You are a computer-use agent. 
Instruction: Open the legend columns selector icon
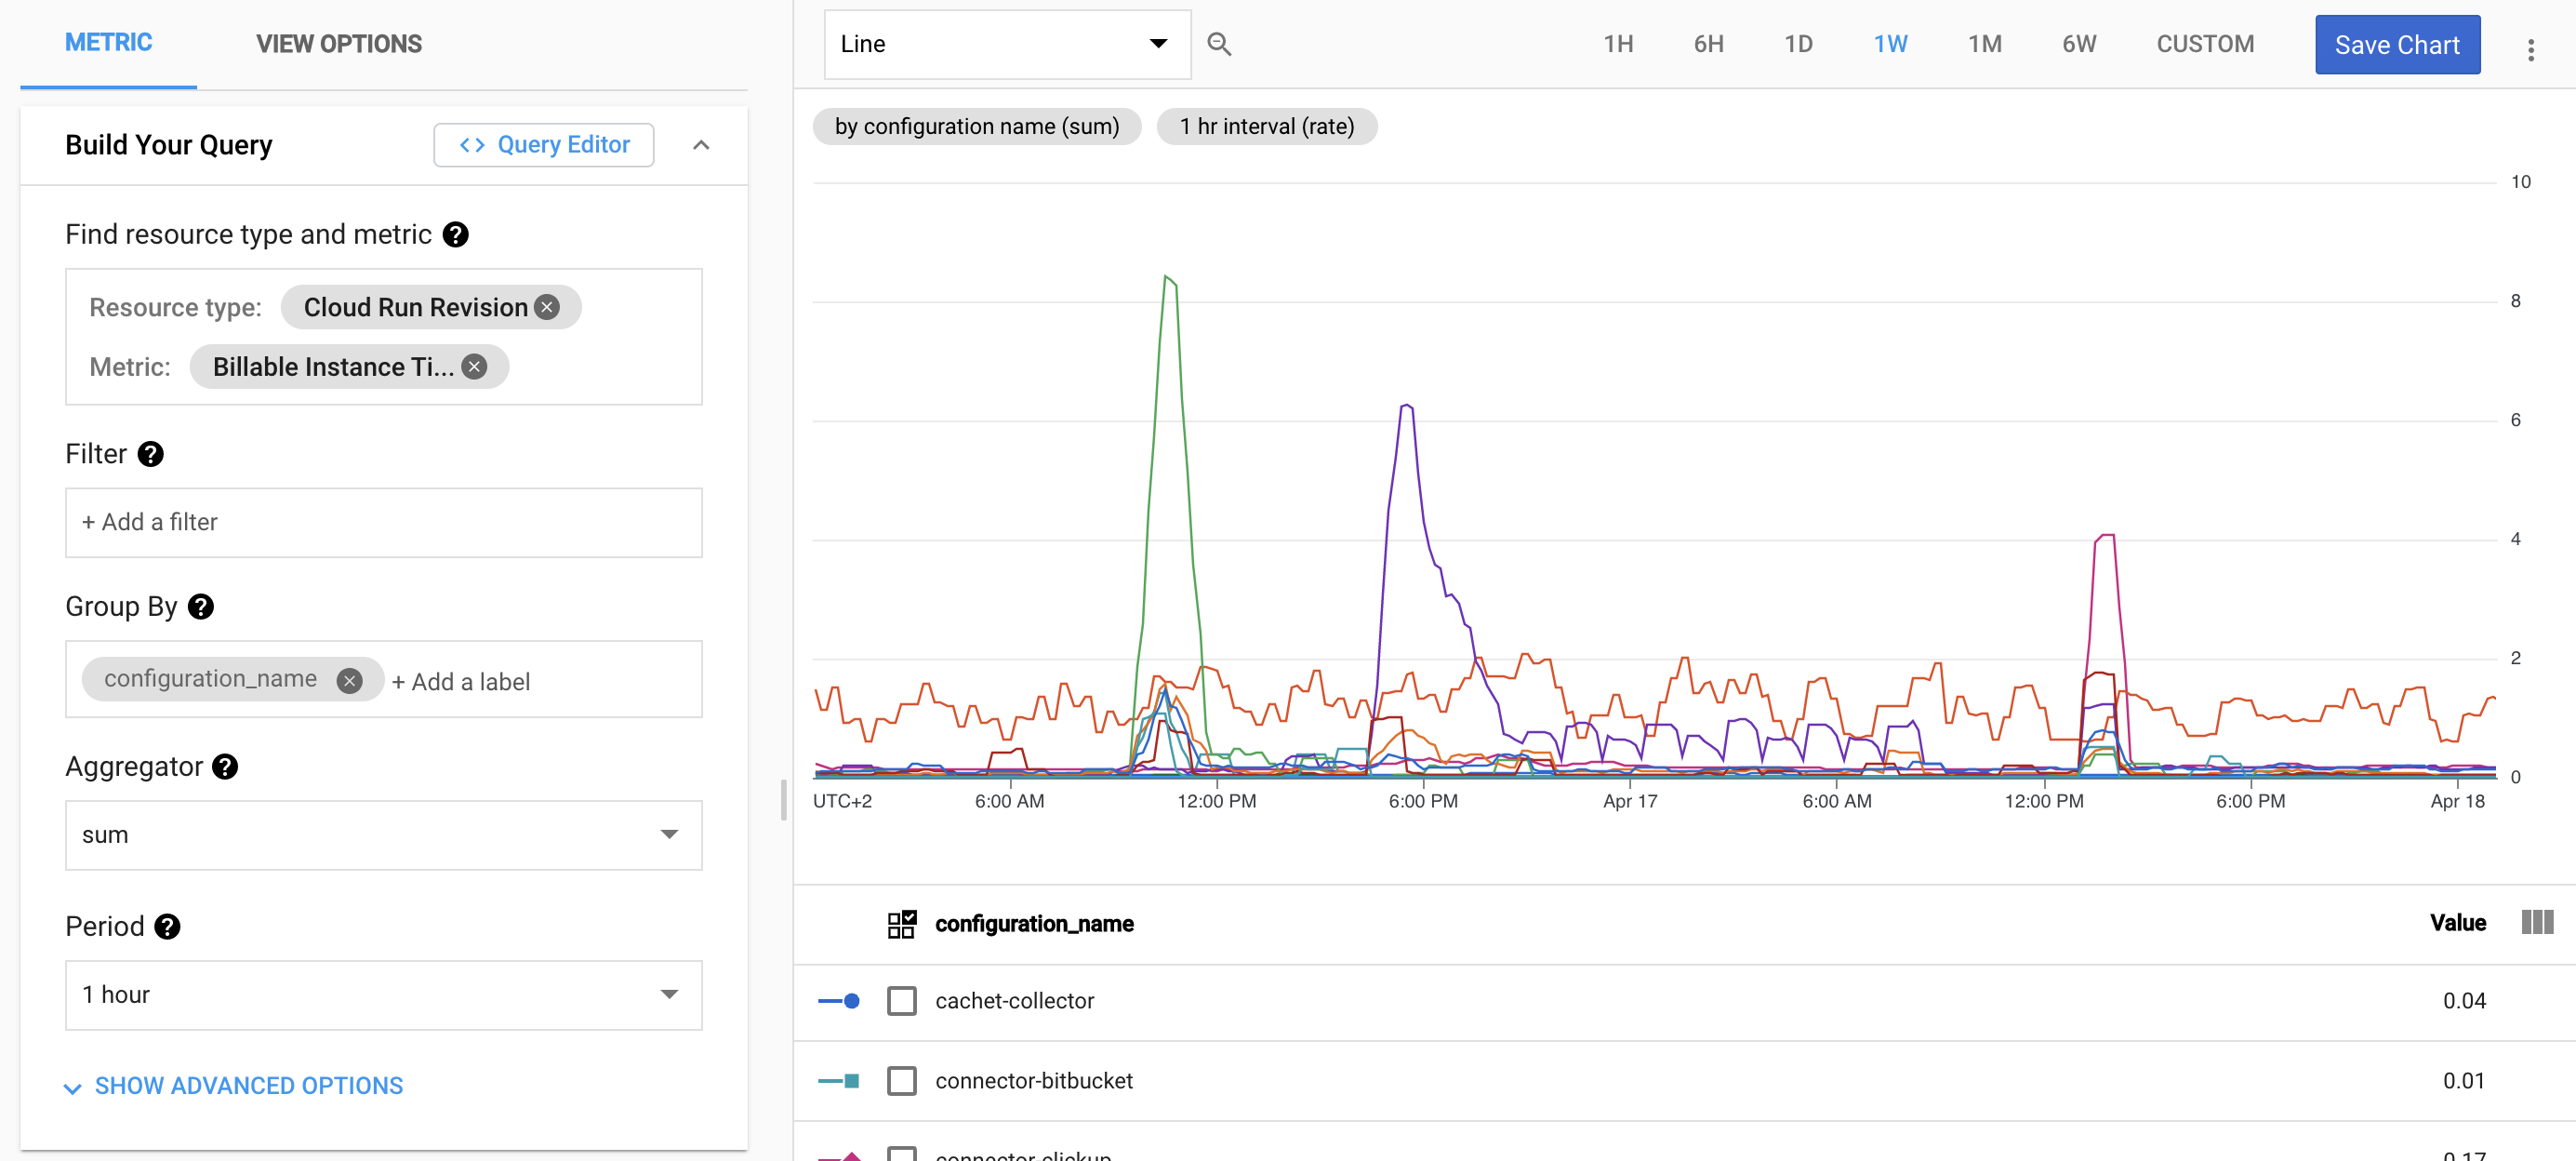click(x=2537, y=922)
